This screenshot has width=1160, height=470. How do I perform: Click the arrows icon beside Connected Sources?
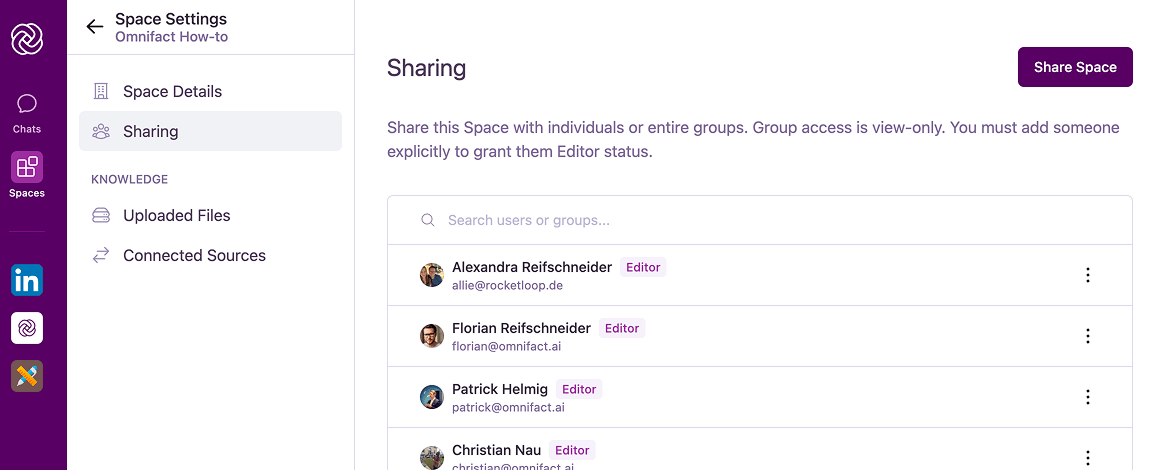pyautogui.click(x=101, y=255)
